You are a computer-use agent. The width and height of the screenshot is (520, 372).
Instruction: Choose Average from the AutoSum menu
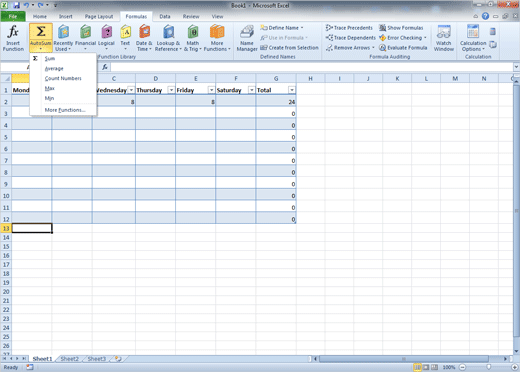tap(54, 68)
